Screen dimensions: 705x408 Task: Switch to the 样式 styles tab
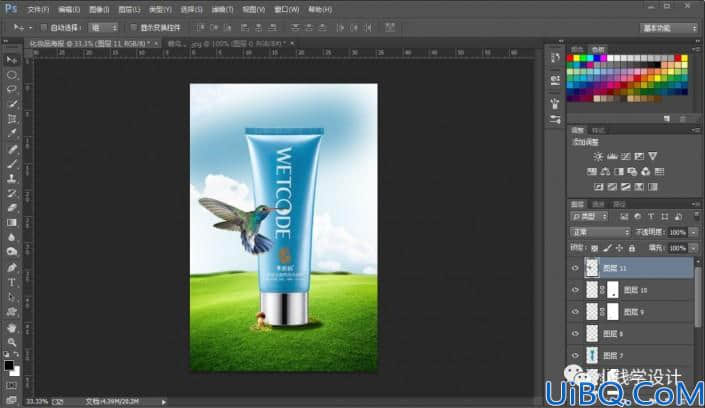[598, 130]
